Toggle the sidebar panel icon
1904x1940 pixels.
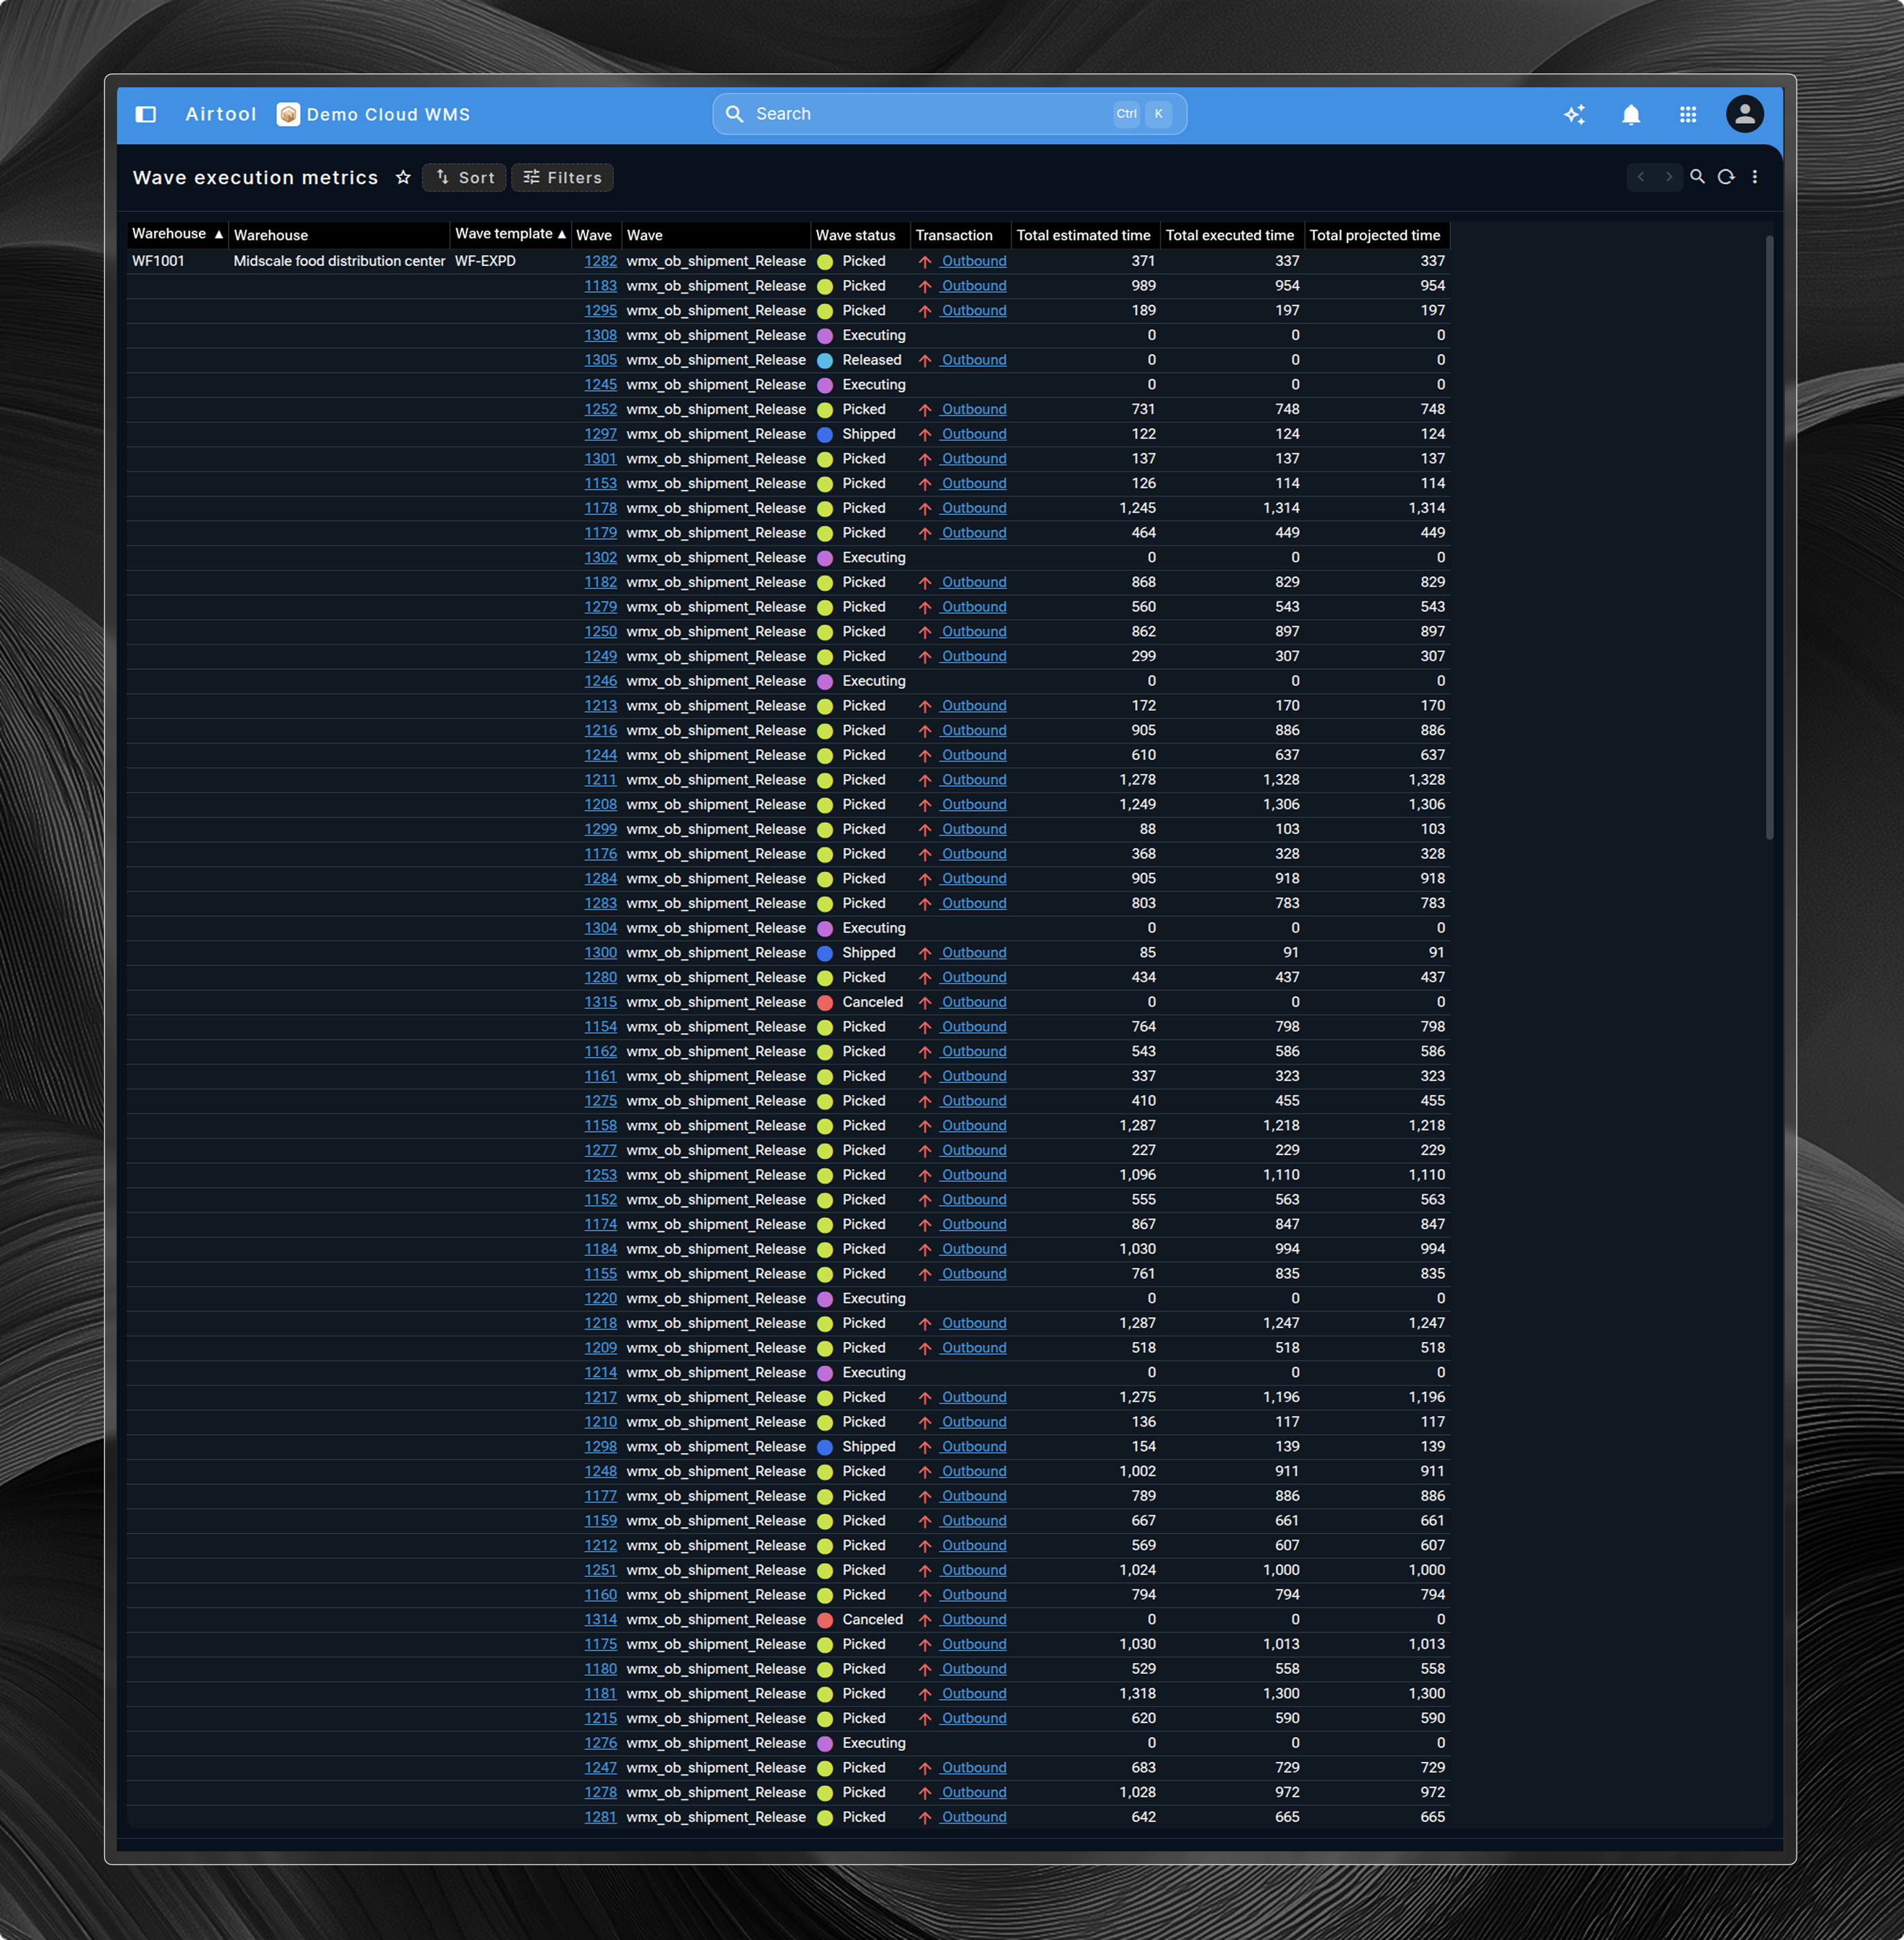146,114
